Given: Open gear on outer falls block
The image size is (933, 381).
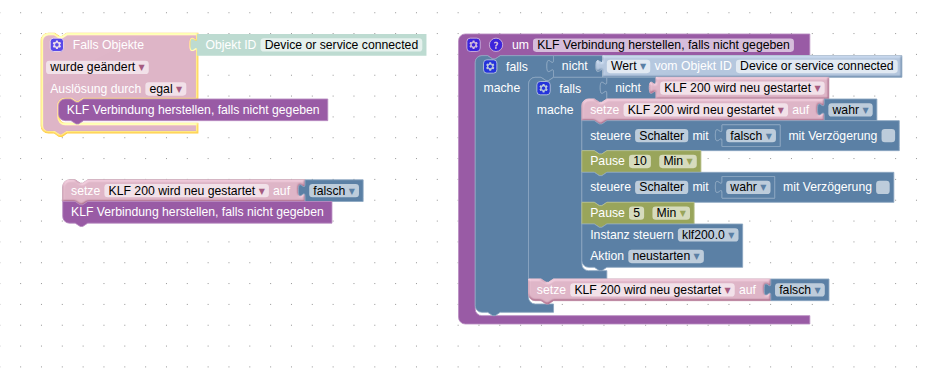Looking at the screenshot, I should tap(490, 66).
